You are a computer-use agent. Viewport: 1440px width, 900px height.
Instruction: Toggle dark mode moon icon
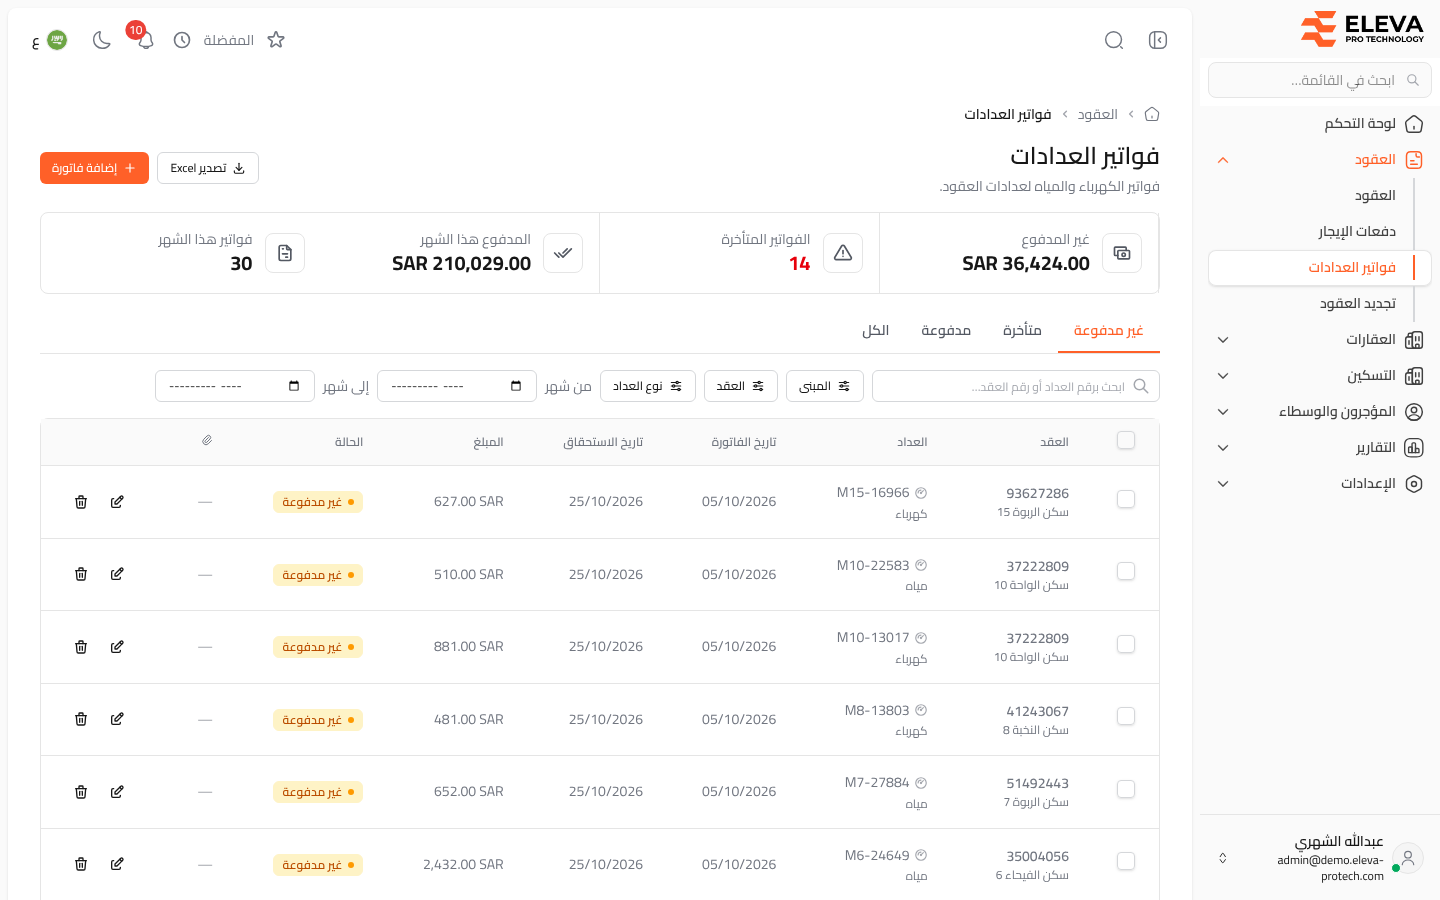102,40
